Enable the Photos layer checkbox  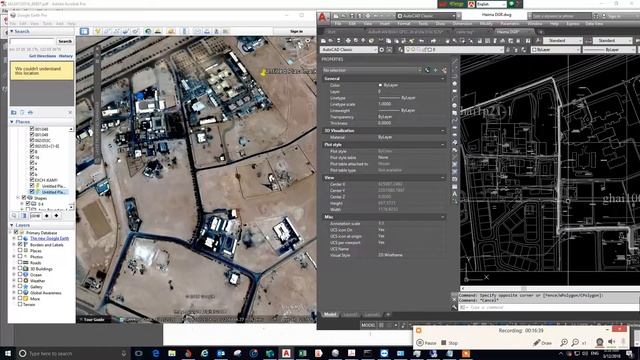pos(20,257)
